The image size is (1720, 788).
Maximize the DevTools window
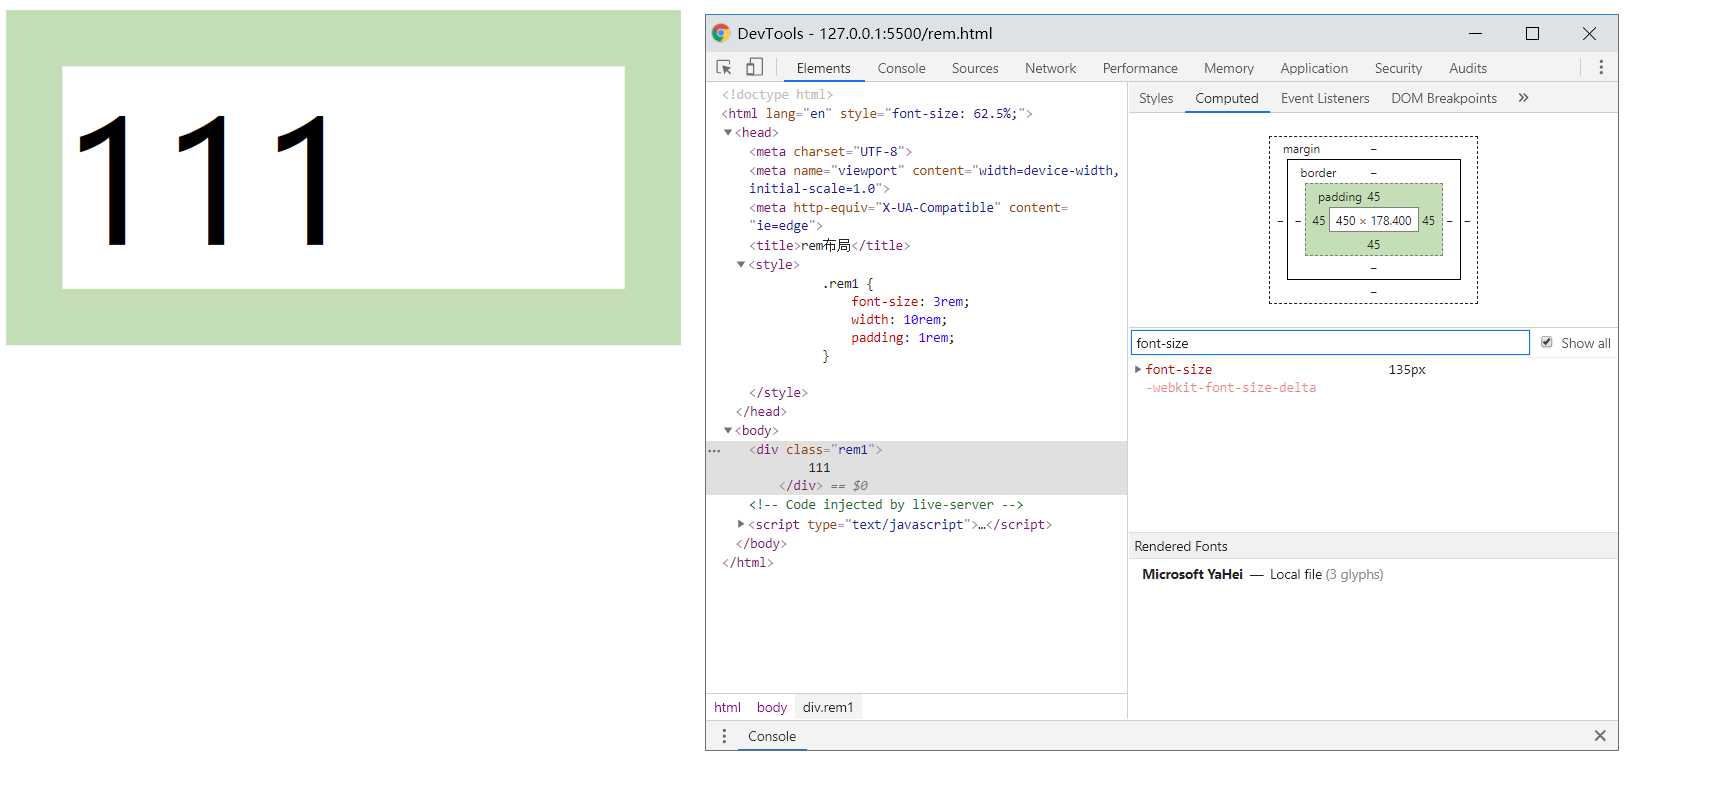(x=1531, y=33)
